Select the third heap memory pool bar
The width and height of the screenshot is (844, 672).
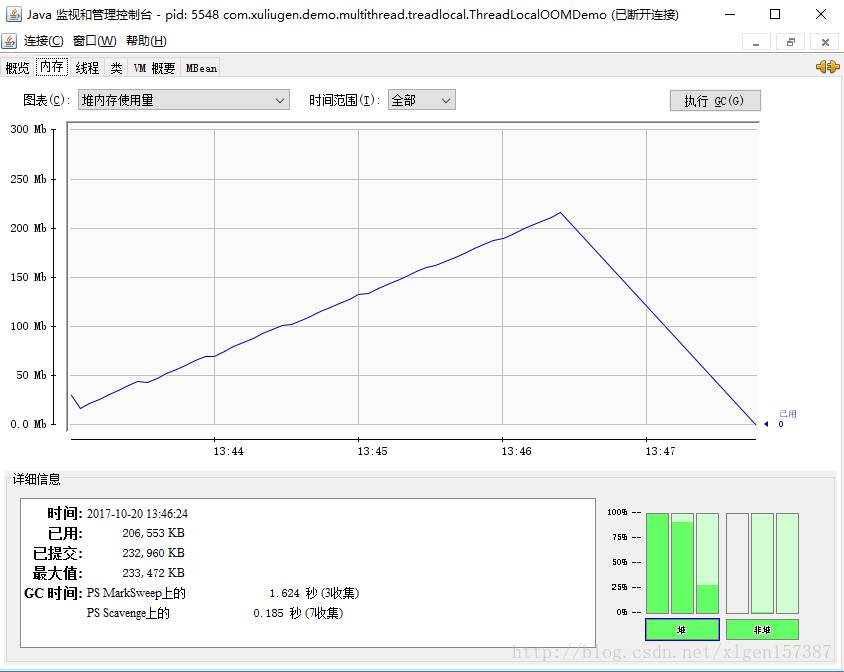[x=707, y=563]
